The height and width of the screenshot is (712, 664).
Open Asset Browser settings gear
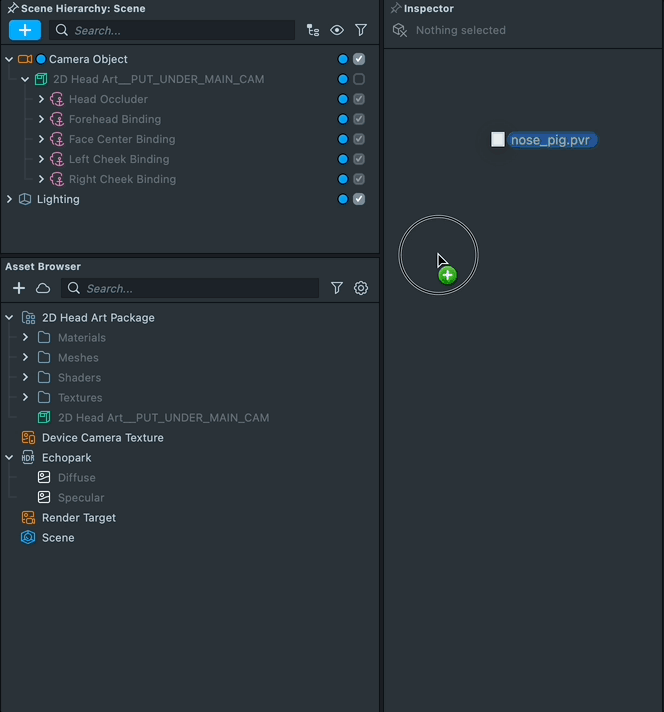pyautogui.click(x=361, y=288)
